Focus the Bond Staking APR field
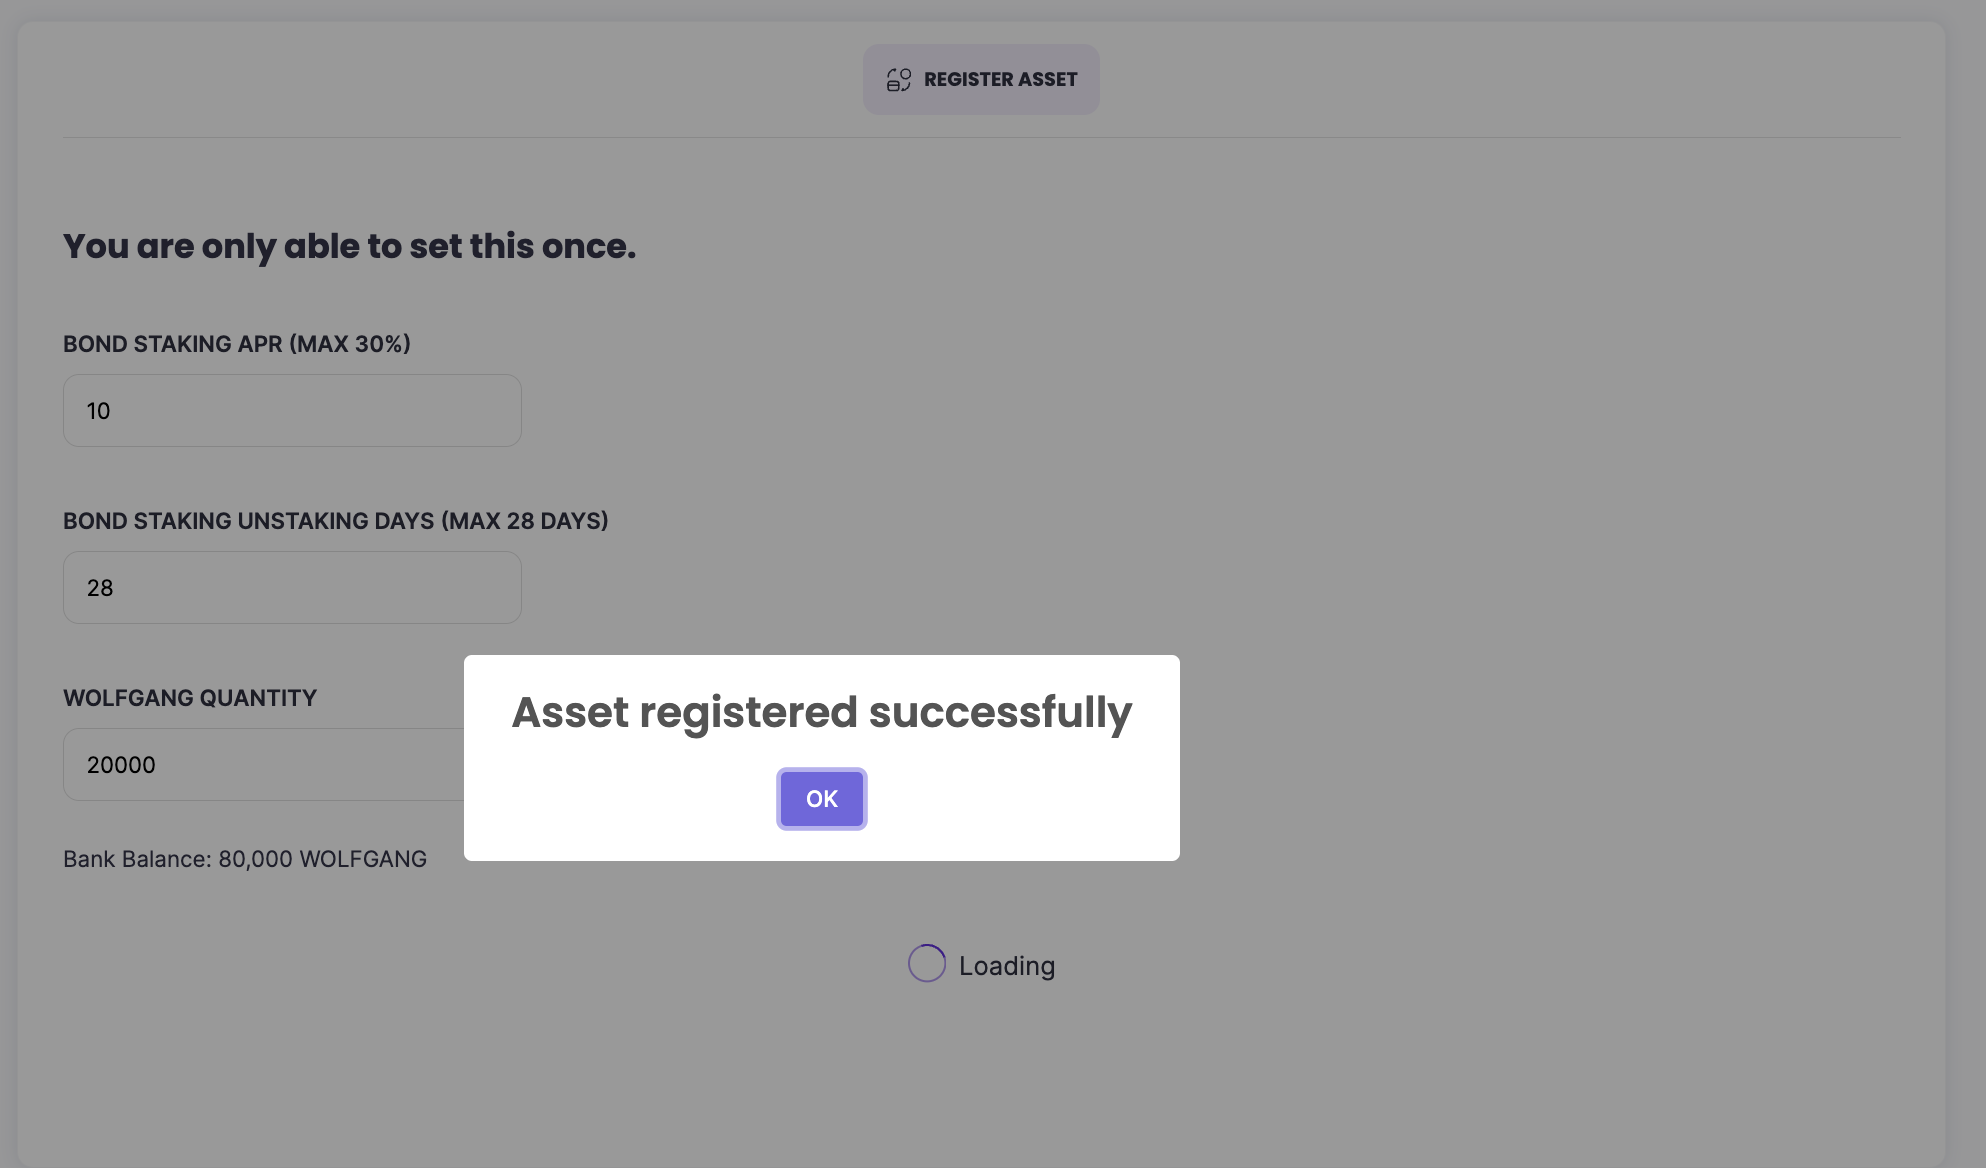Screen dimensions: 1986x1168 point(292,411)
